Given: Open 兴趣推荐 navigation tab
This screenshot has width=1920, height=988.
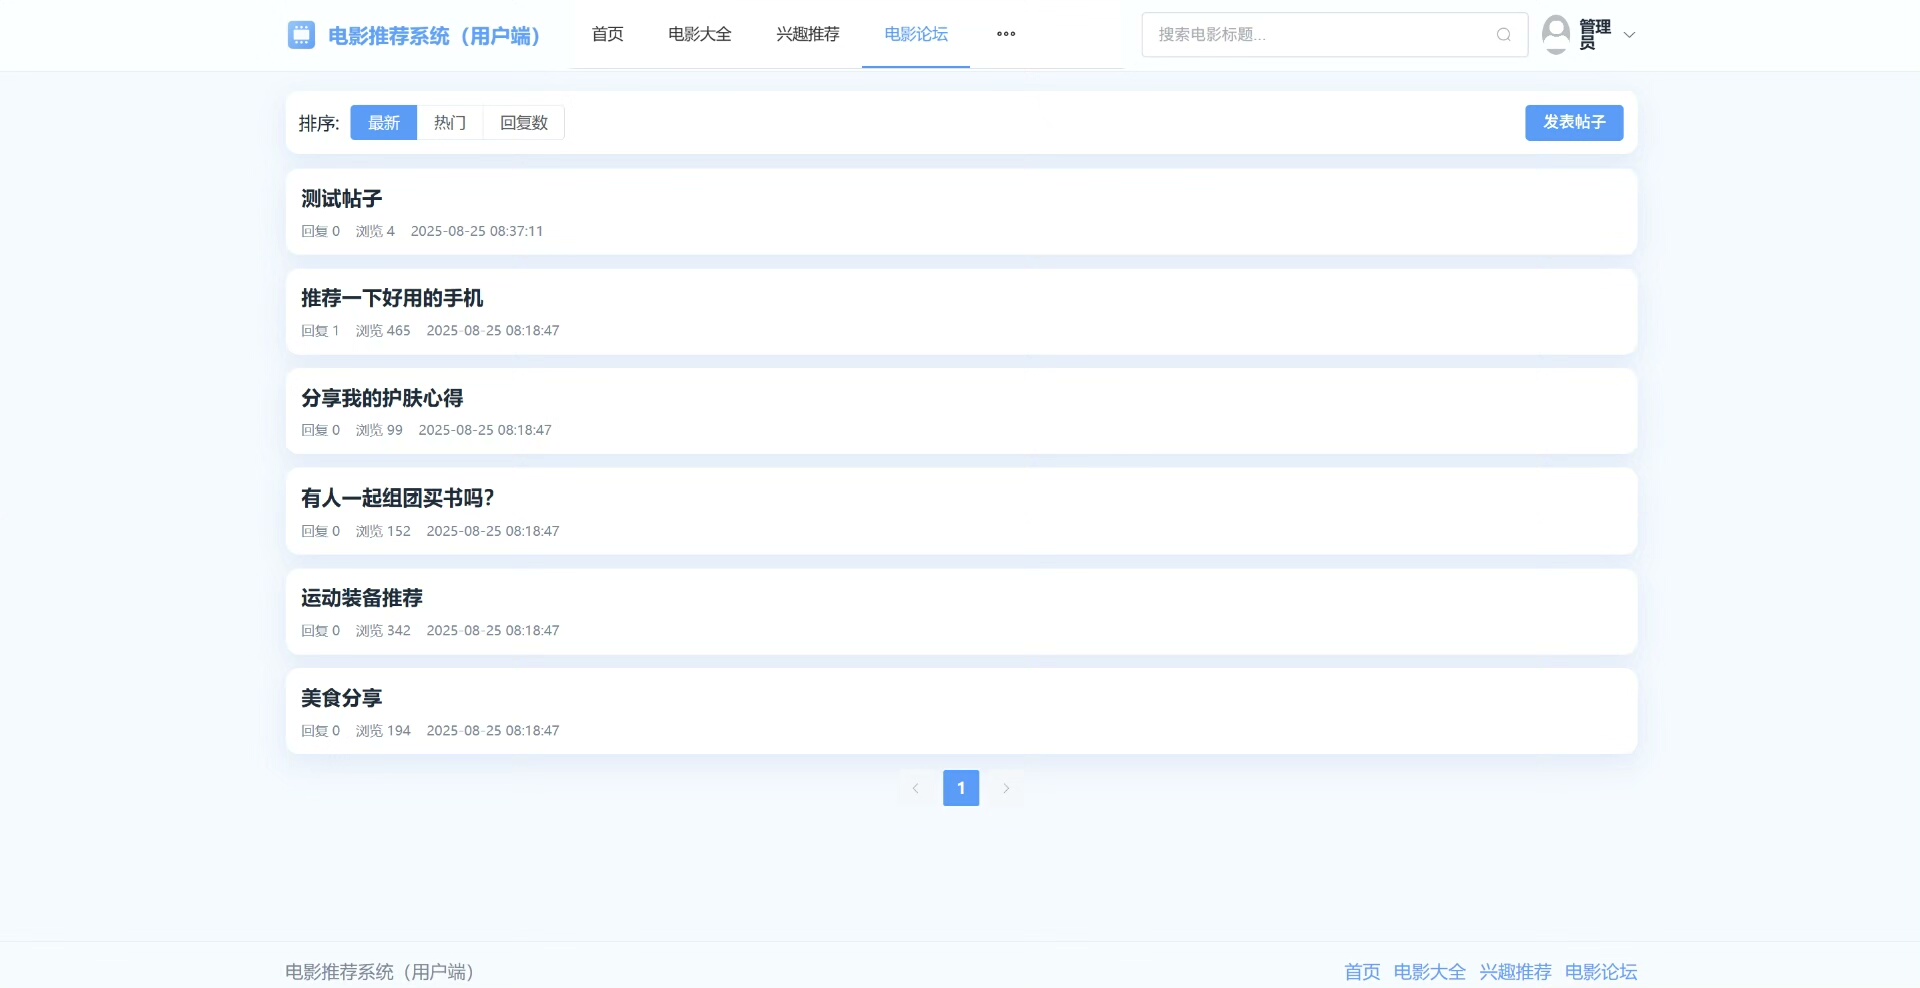Looking at the screenshot, I should pos(808,34).
